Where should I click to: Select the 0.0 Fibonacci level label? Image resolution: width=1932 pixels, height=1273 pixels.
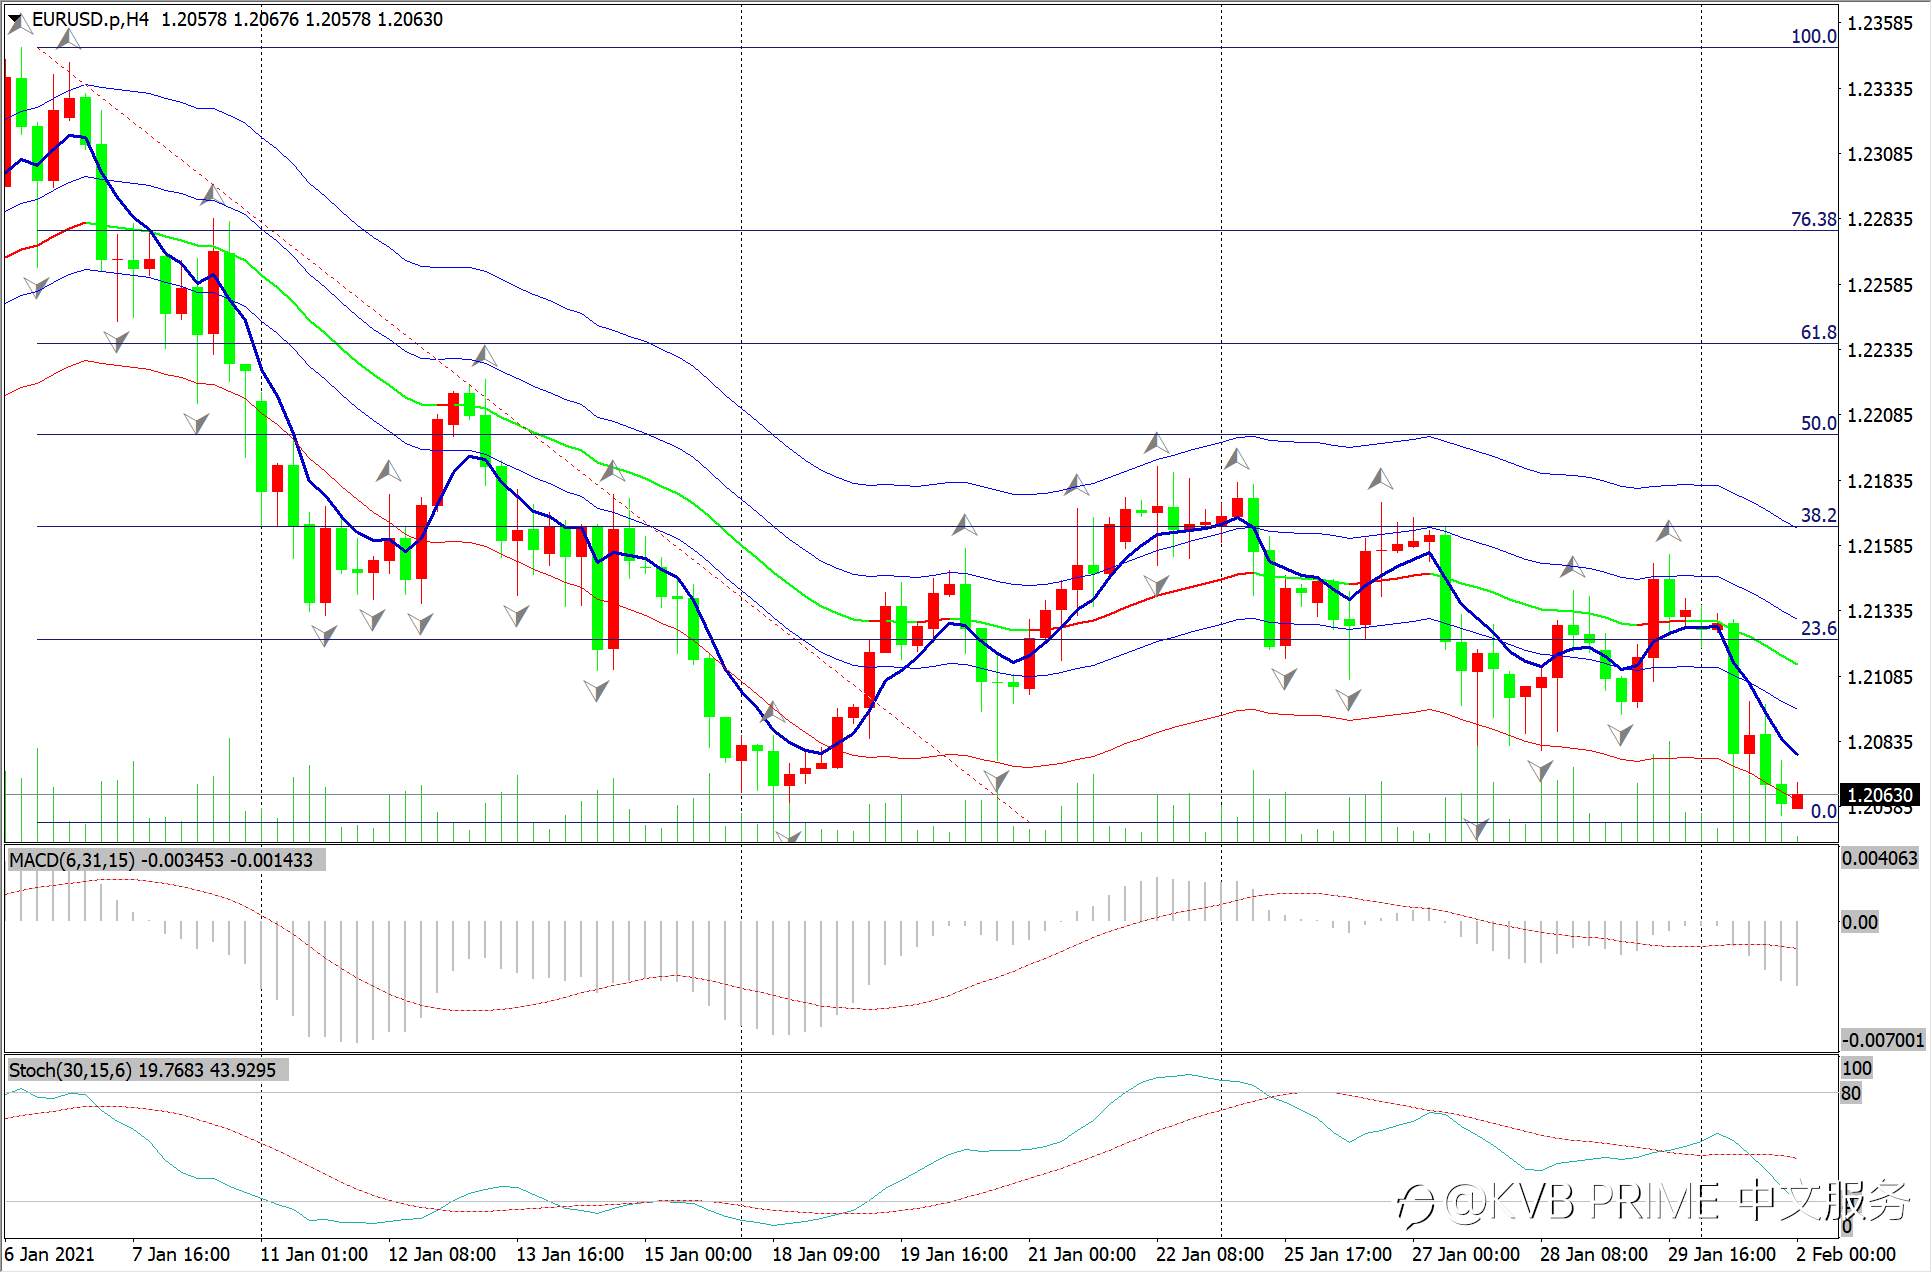[x=1823, y=812]
